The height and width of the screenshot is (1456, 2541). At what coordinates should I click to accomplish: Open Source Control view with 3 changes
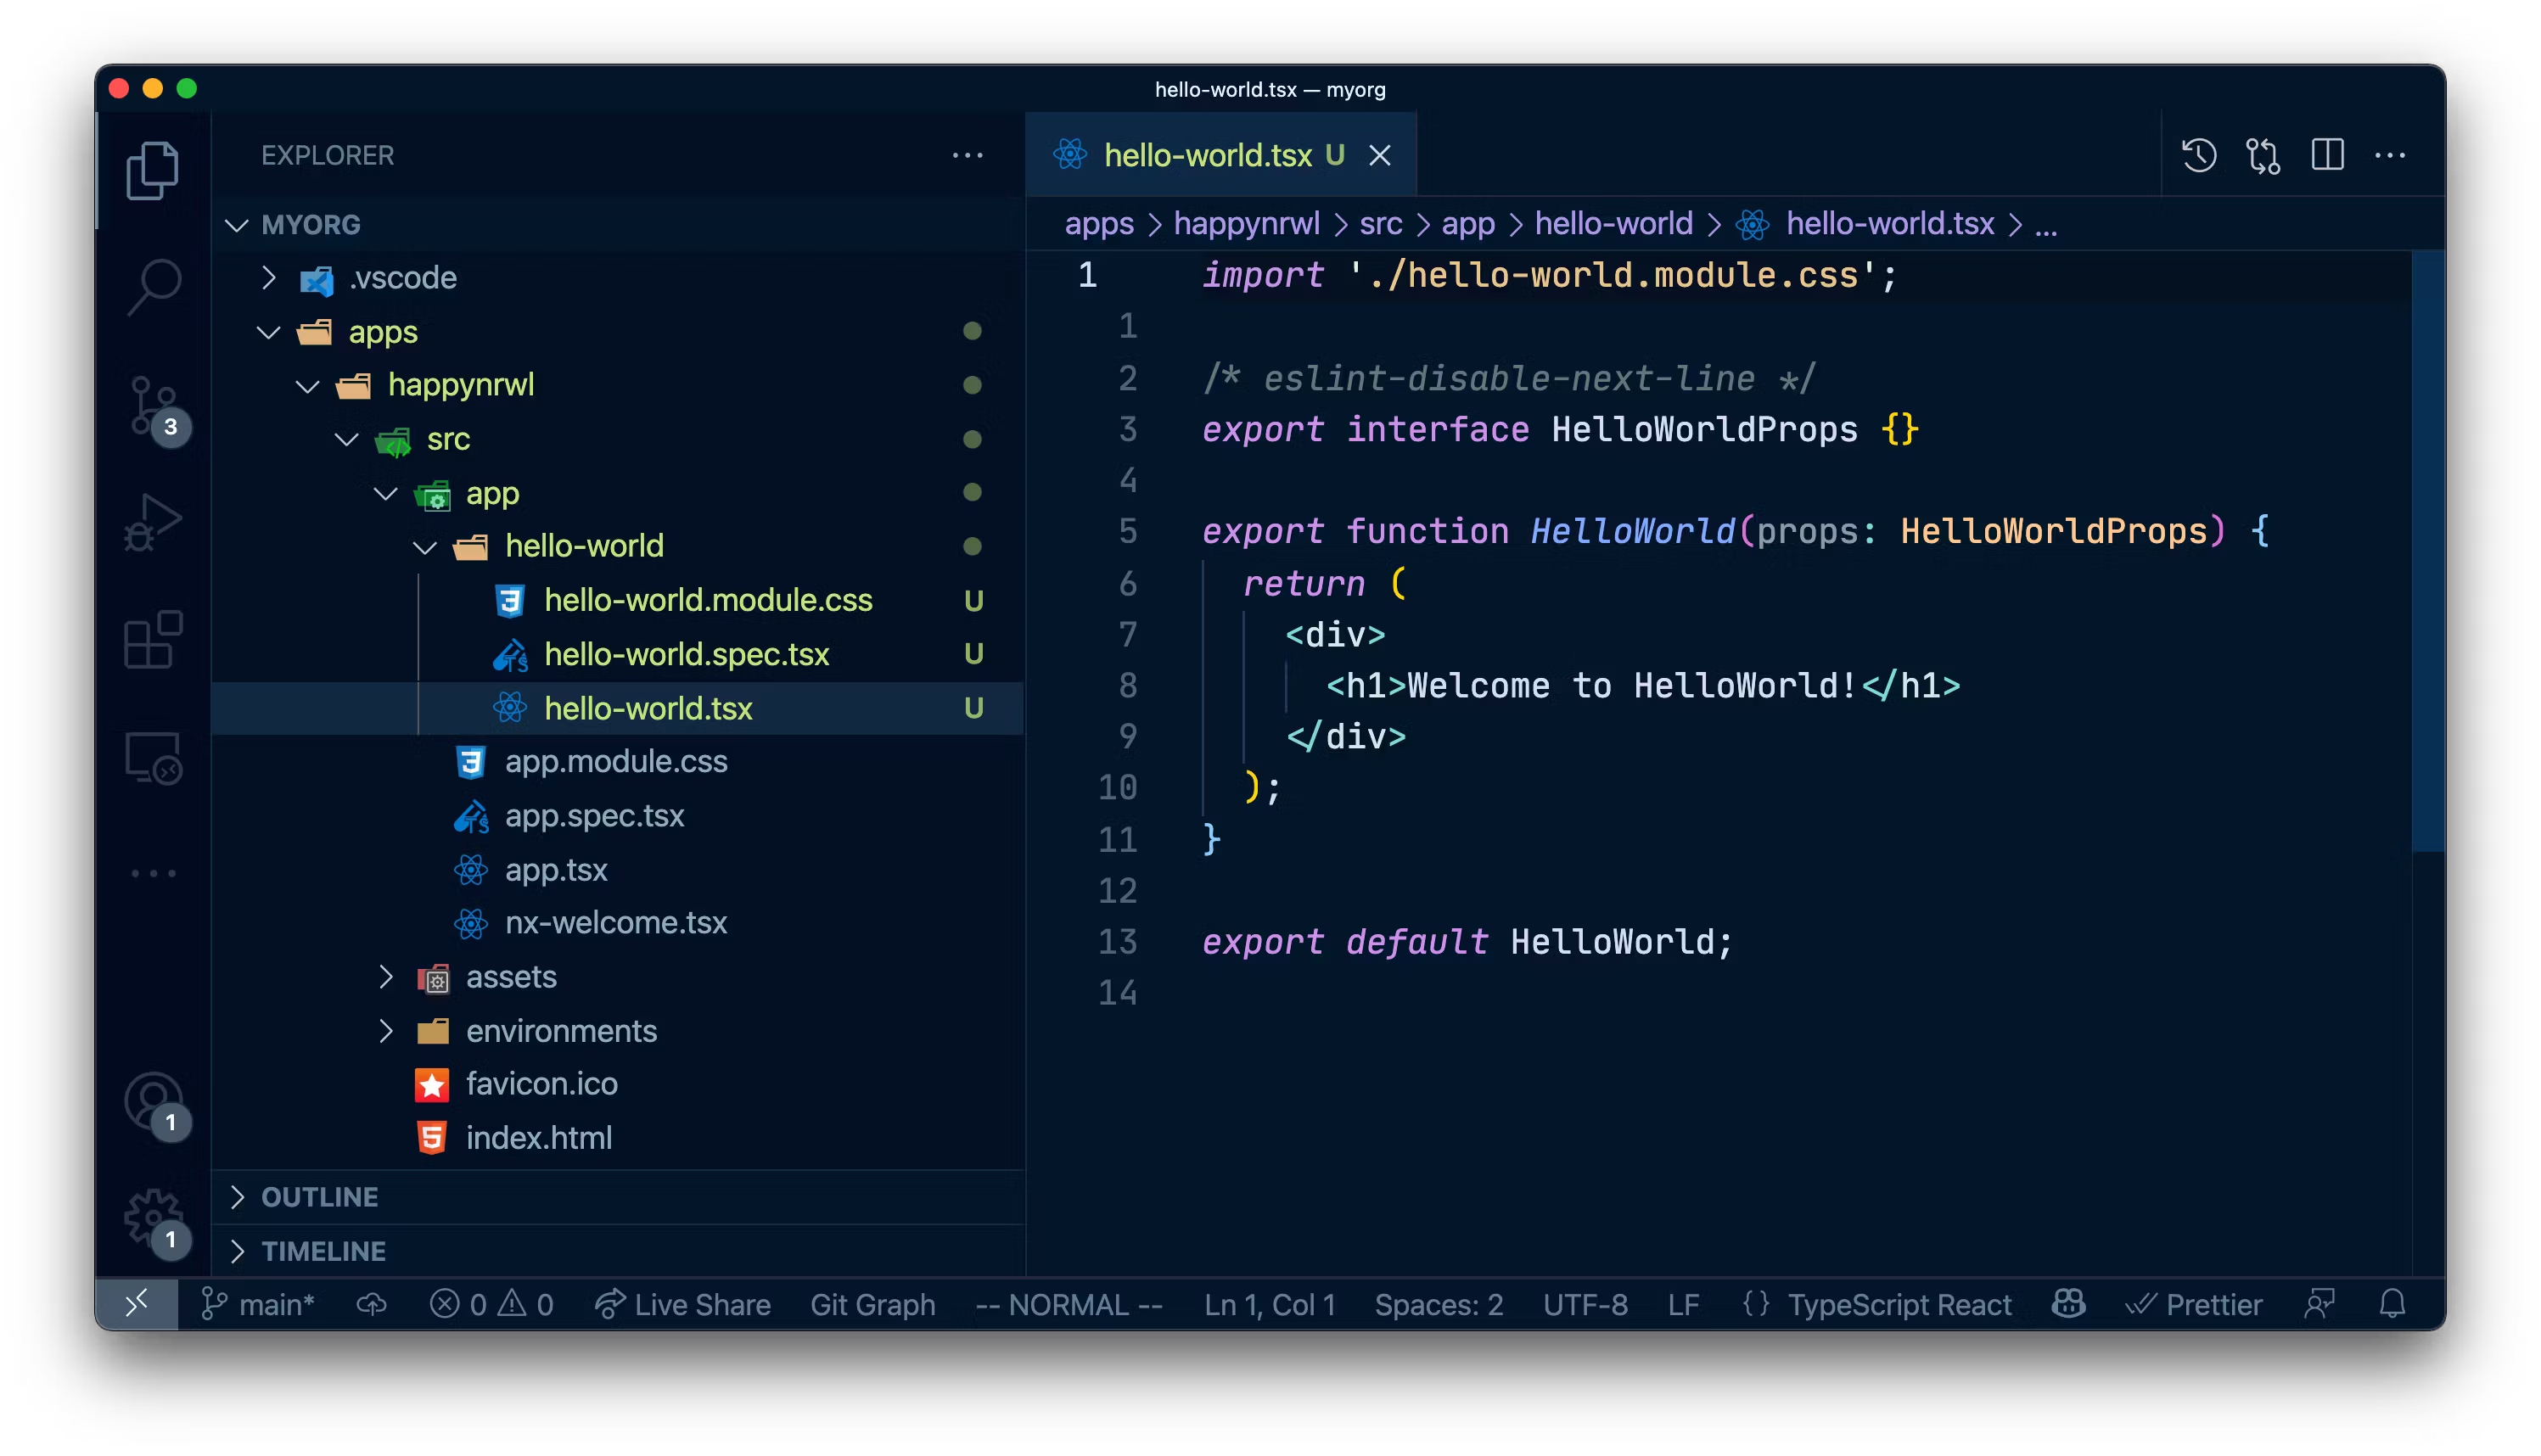coord(154,406)
